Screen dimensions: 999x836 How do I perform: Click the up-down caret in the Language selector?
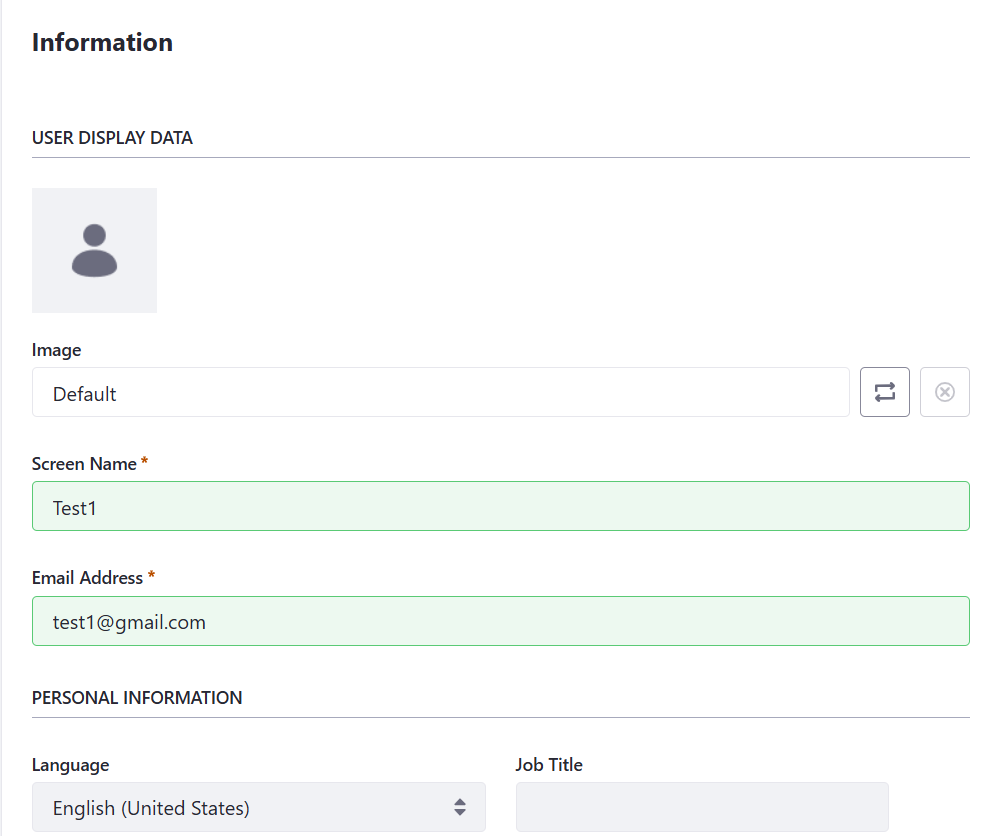coord(460,807)
